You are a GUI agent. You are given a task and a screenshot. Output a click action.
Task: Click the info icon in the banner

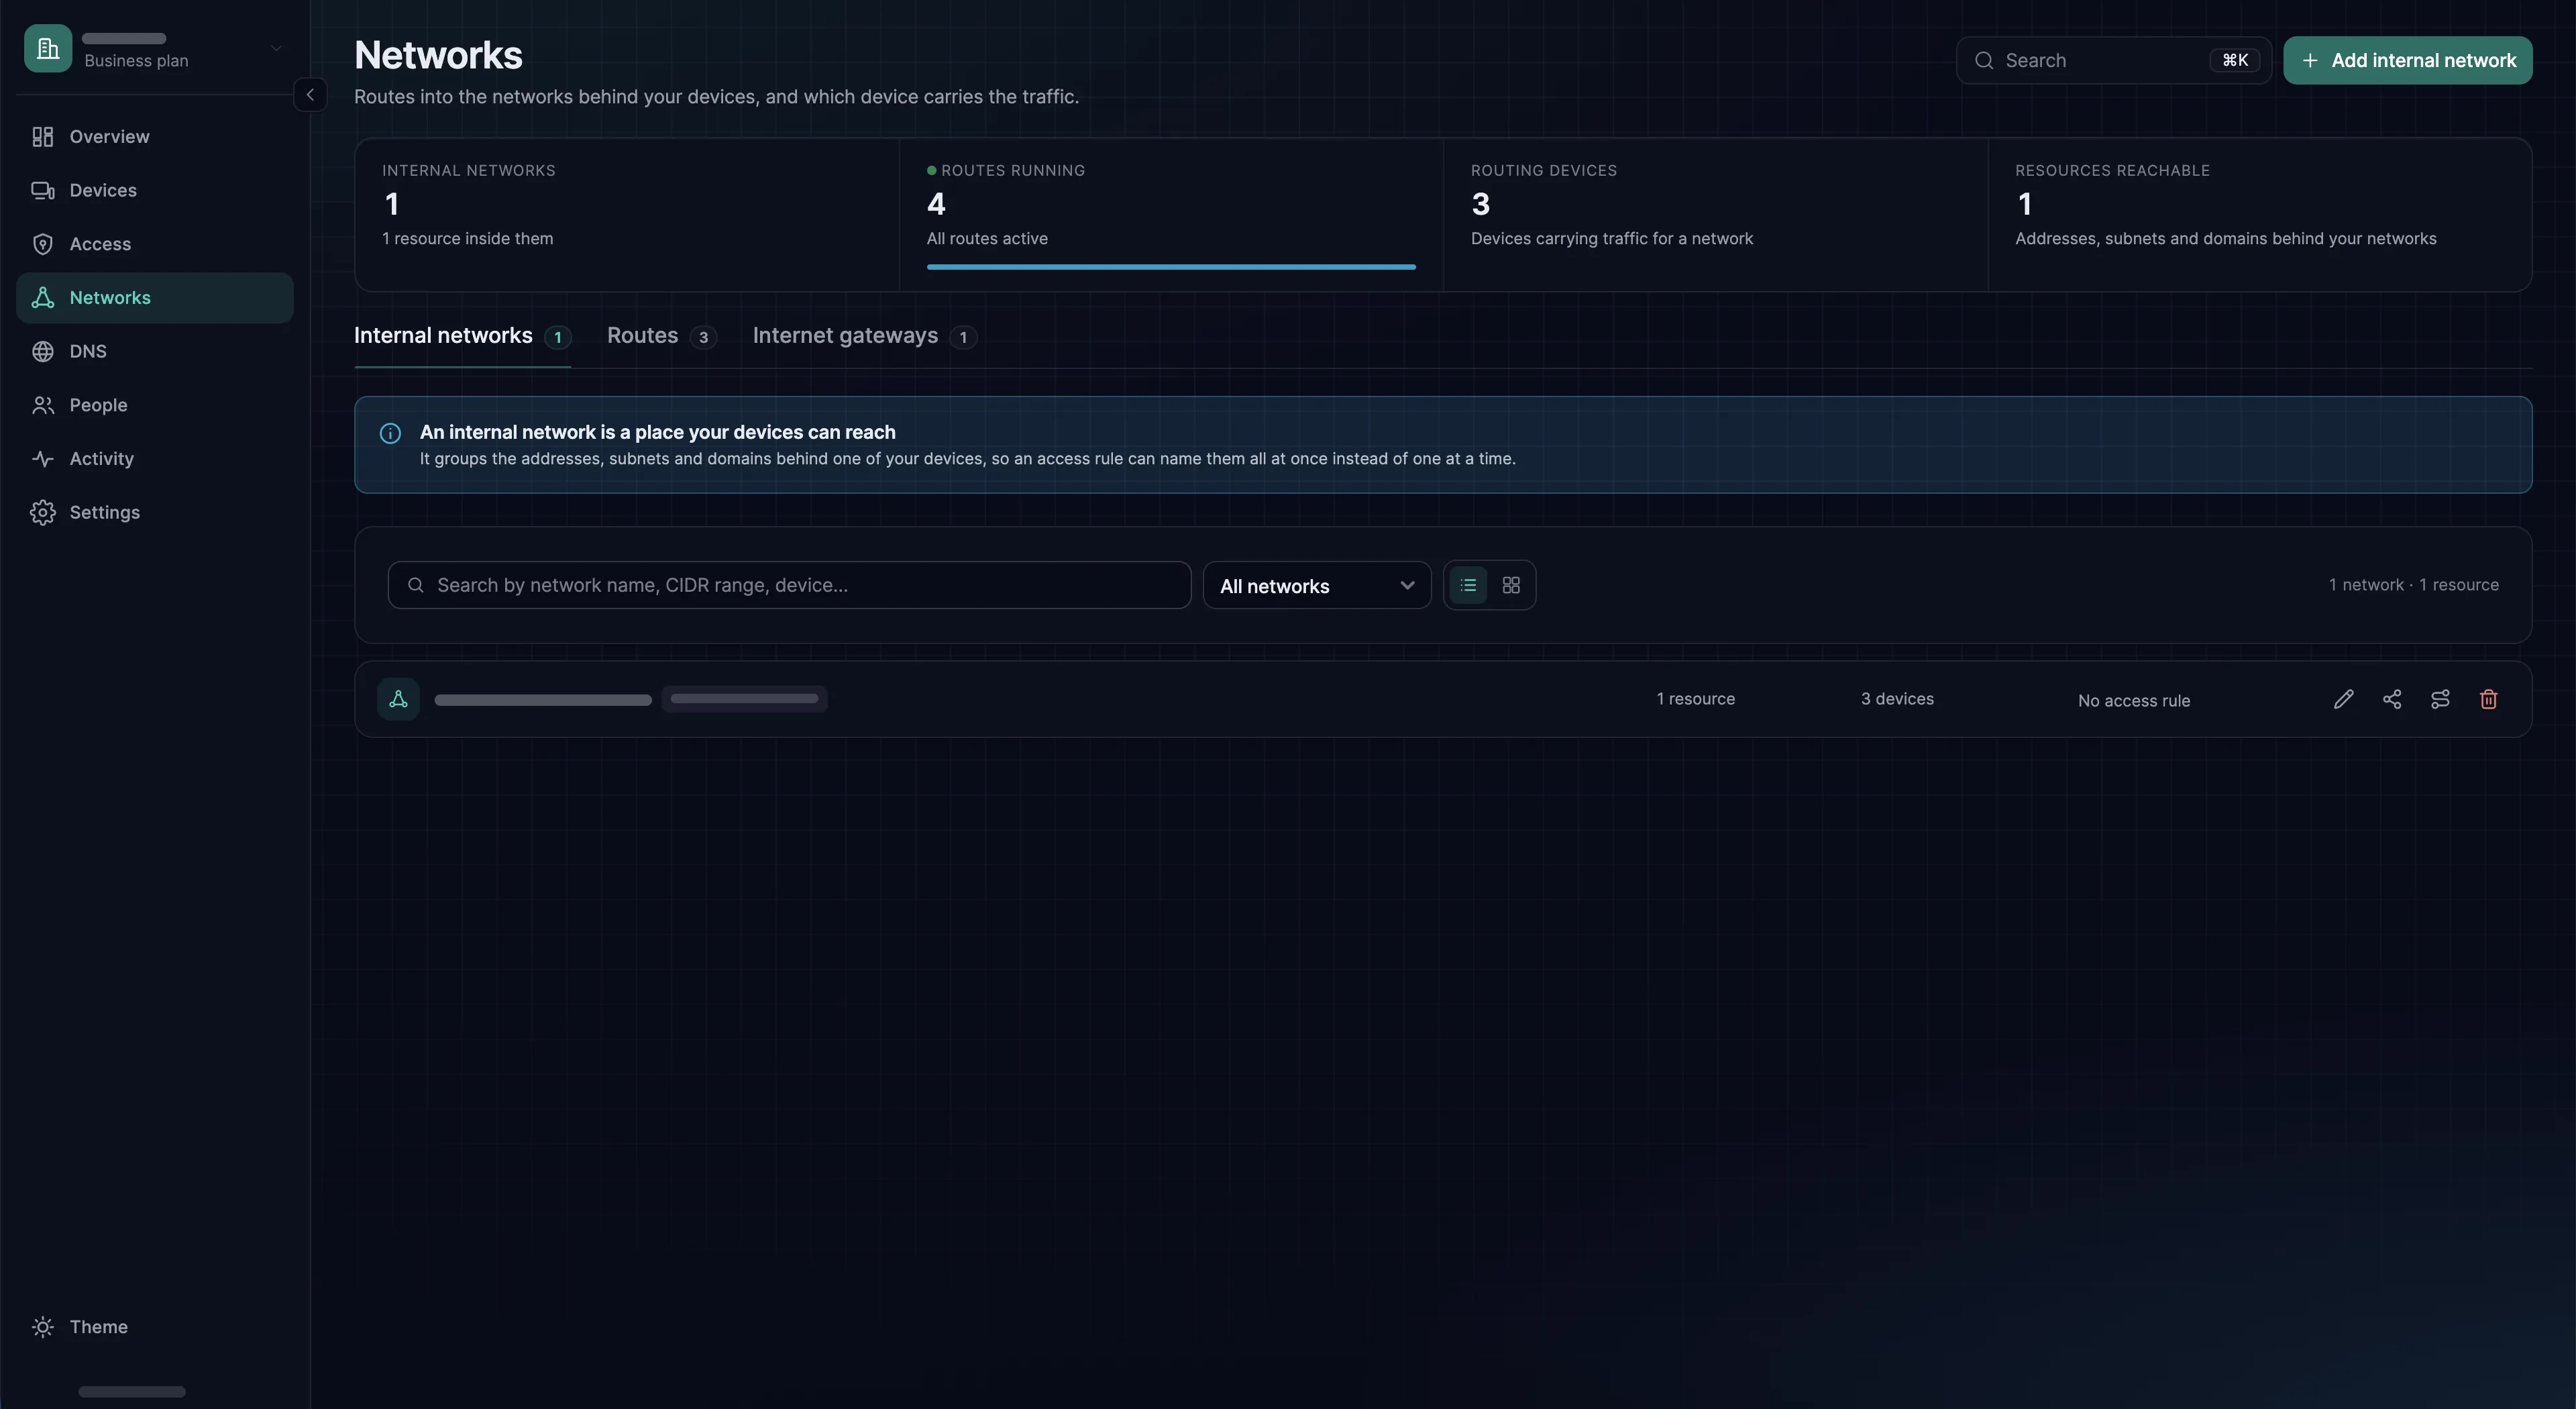click(x=390, y=433)
